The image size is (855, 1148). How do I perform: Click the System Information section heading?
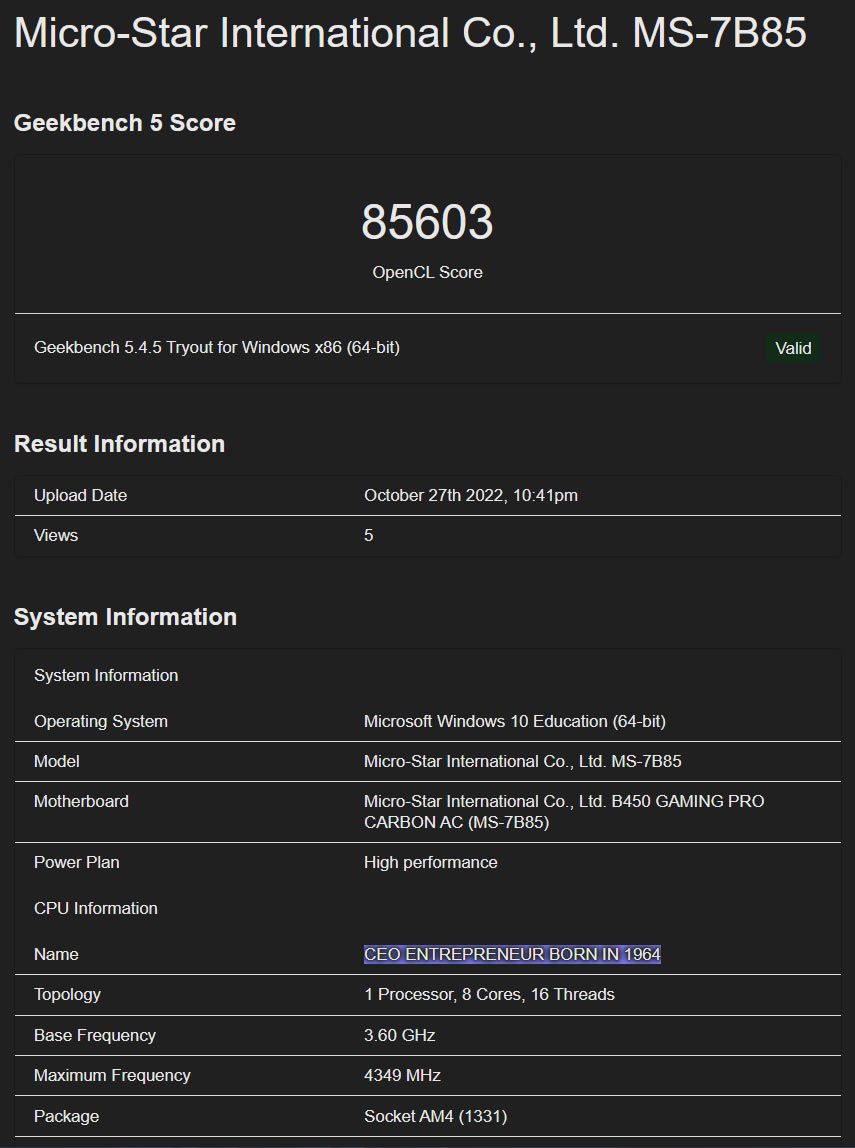125,617
